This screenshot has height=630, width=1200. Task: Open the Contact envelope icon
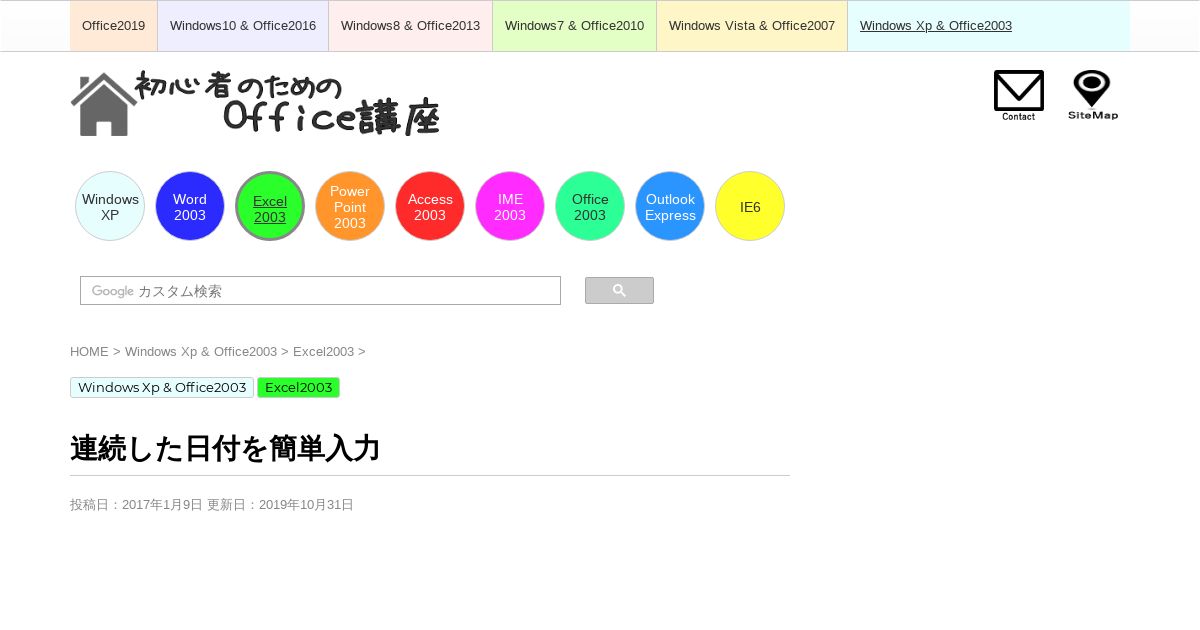click(x=1019, y=95)
